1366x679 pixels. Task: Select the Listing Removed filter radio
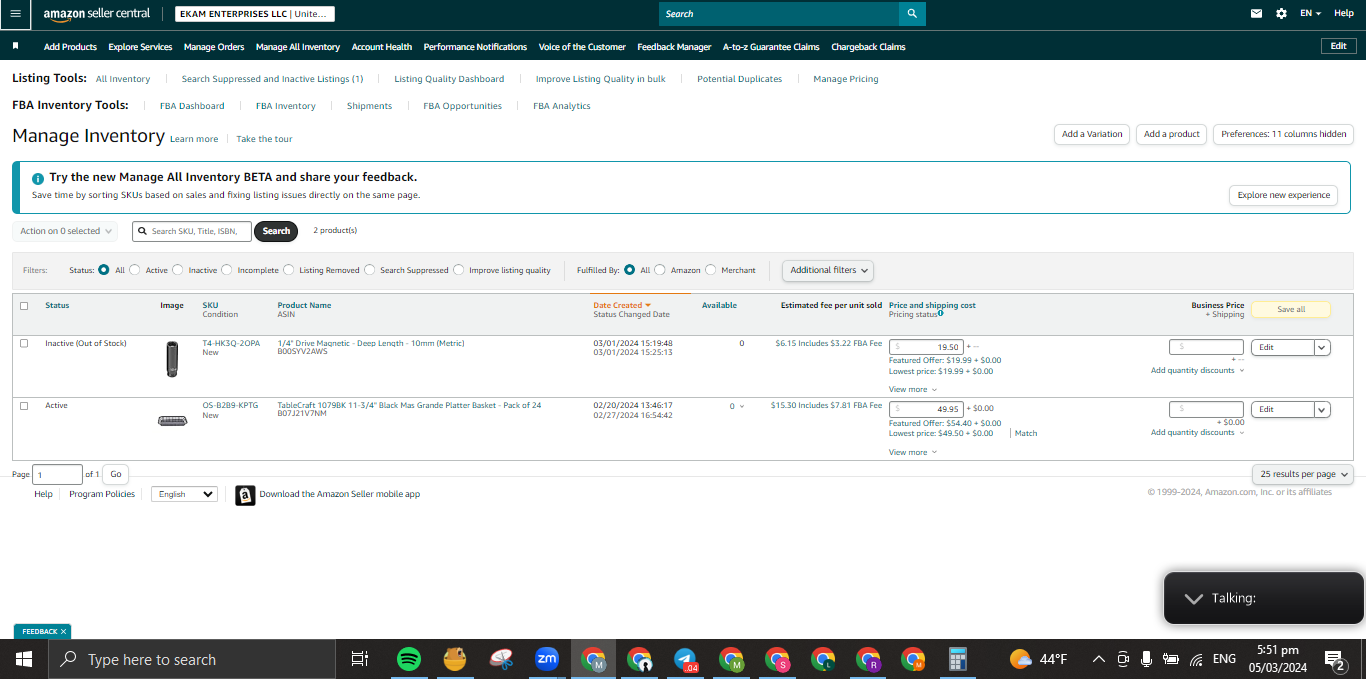tap(289, 270)
